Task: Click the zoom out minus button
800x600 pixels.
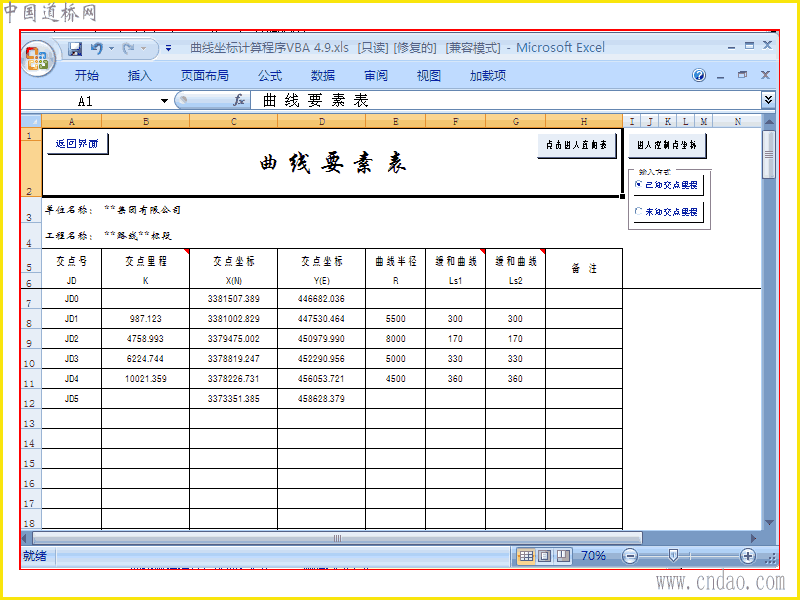Action: pyautogui.click(x=630, y=556)
